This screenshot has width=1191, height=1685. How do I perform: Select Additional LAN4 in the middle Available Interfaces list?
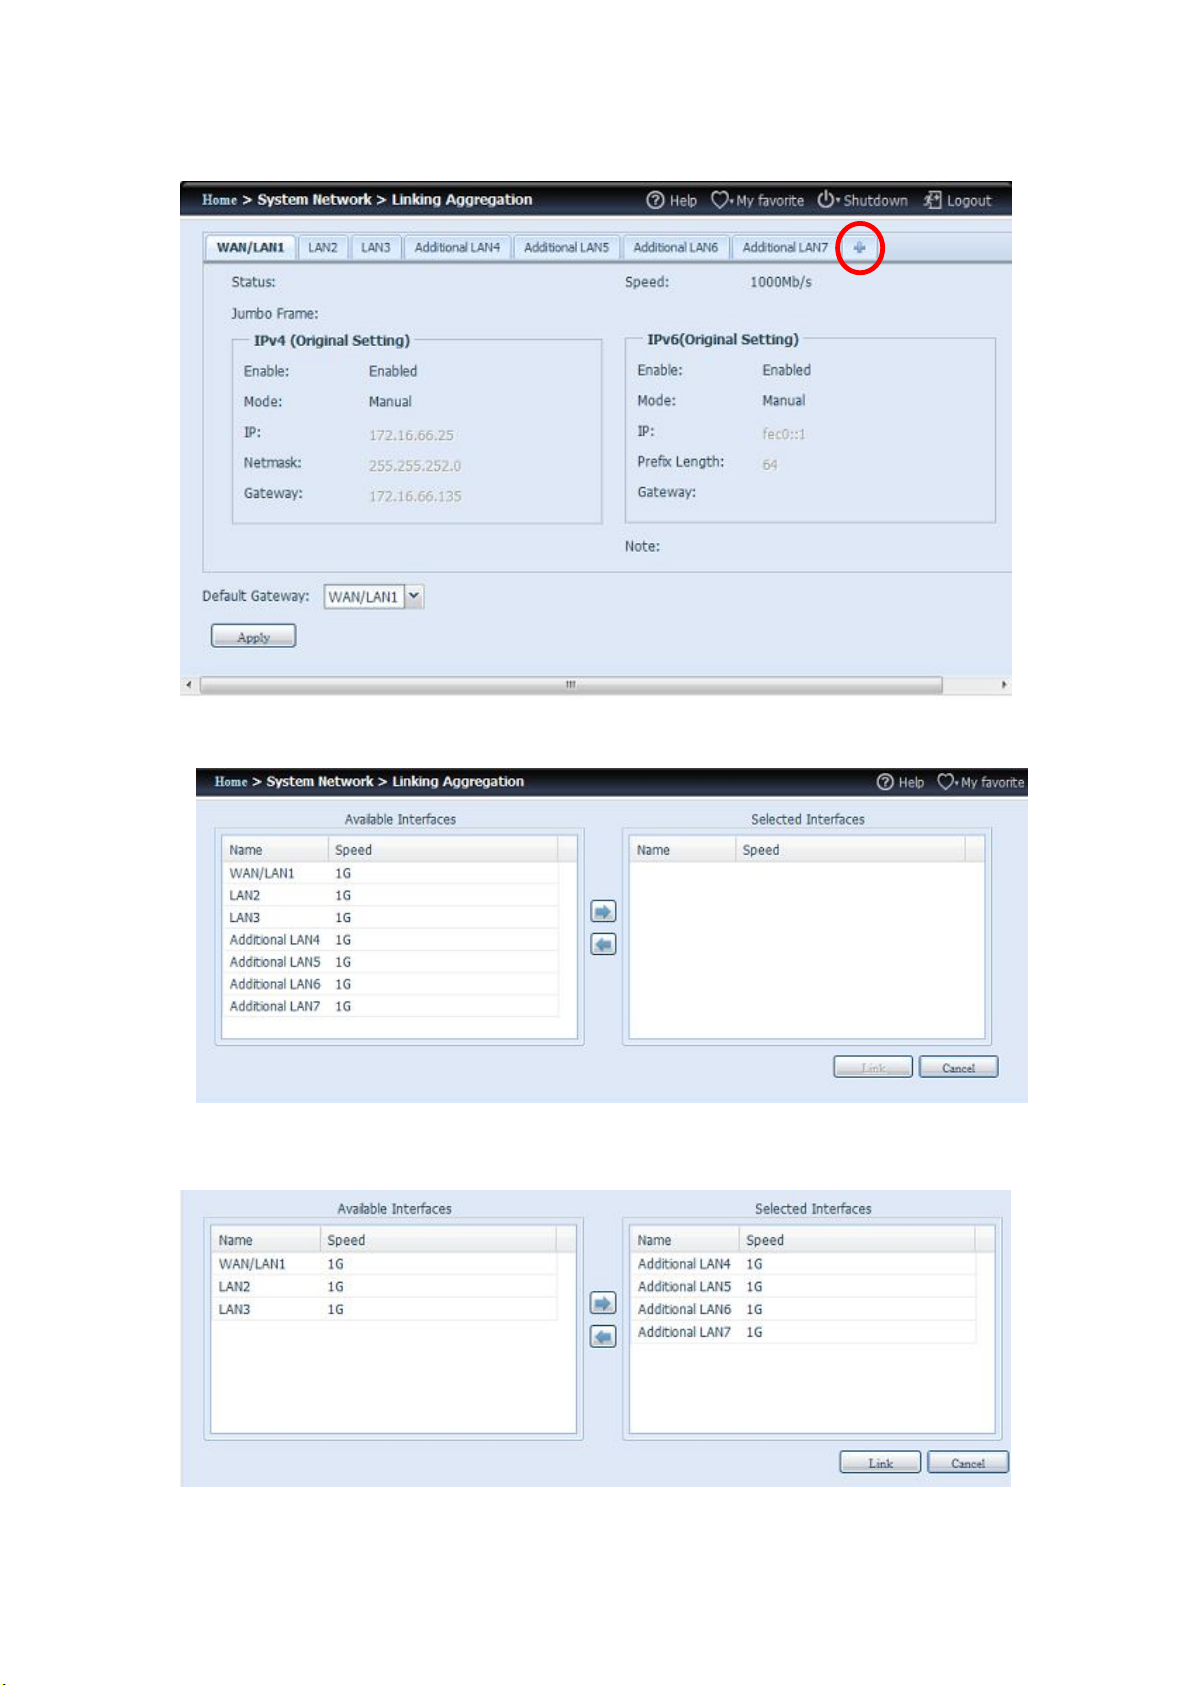pos(390,940)
